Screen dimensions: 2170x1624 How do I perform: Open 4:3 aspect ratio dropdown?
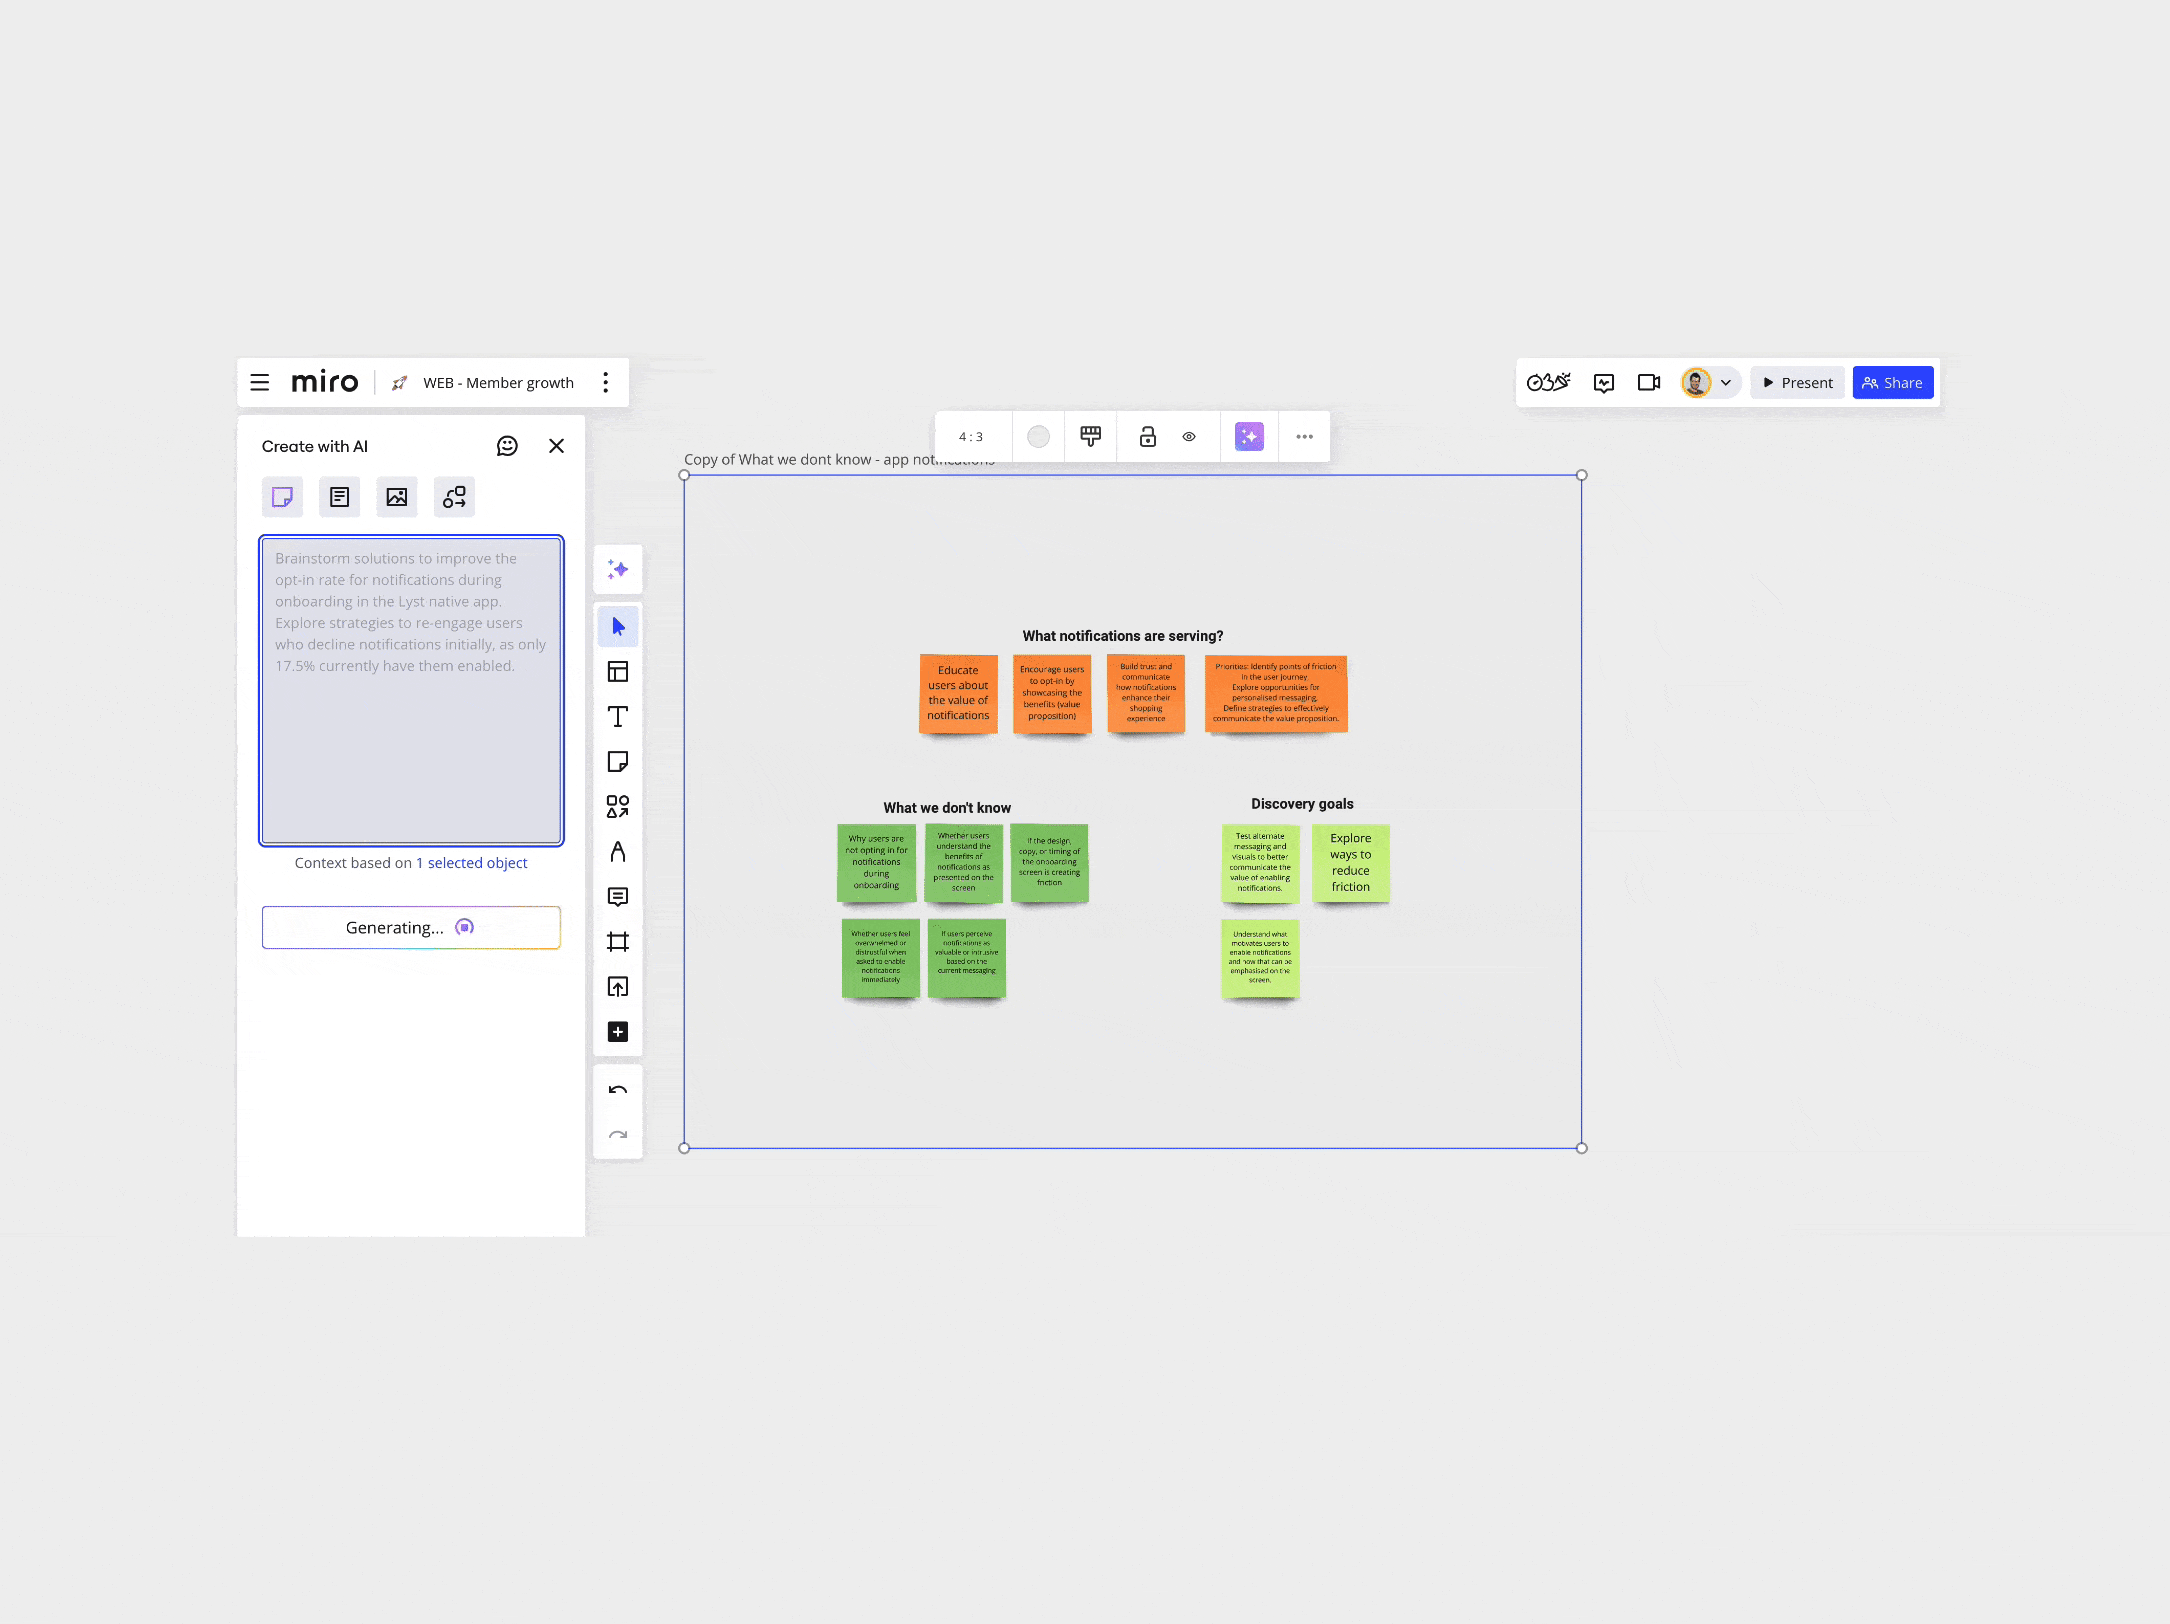tap(971, 437)
